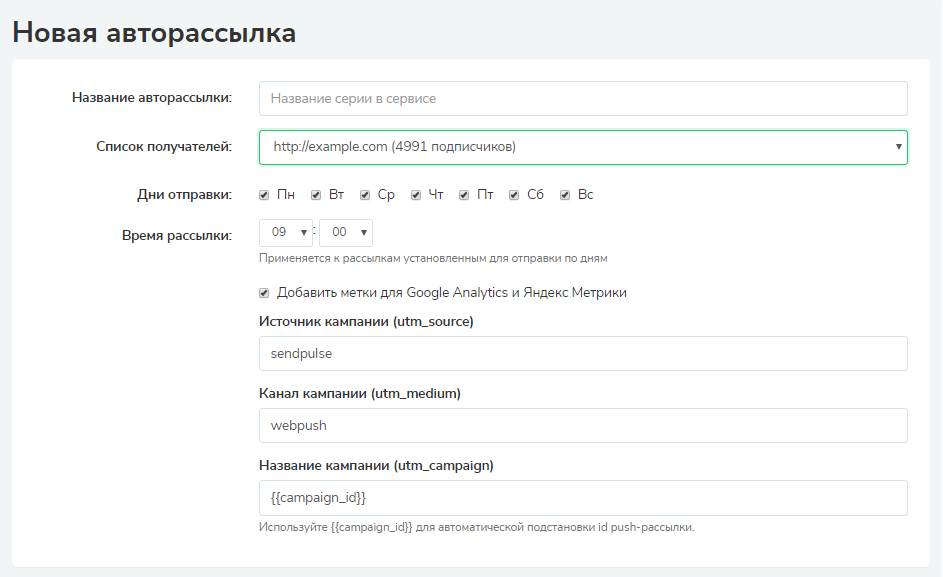Uncheck the Пн day checkbox
Viewport: 943px width, 577px height.
264,195
